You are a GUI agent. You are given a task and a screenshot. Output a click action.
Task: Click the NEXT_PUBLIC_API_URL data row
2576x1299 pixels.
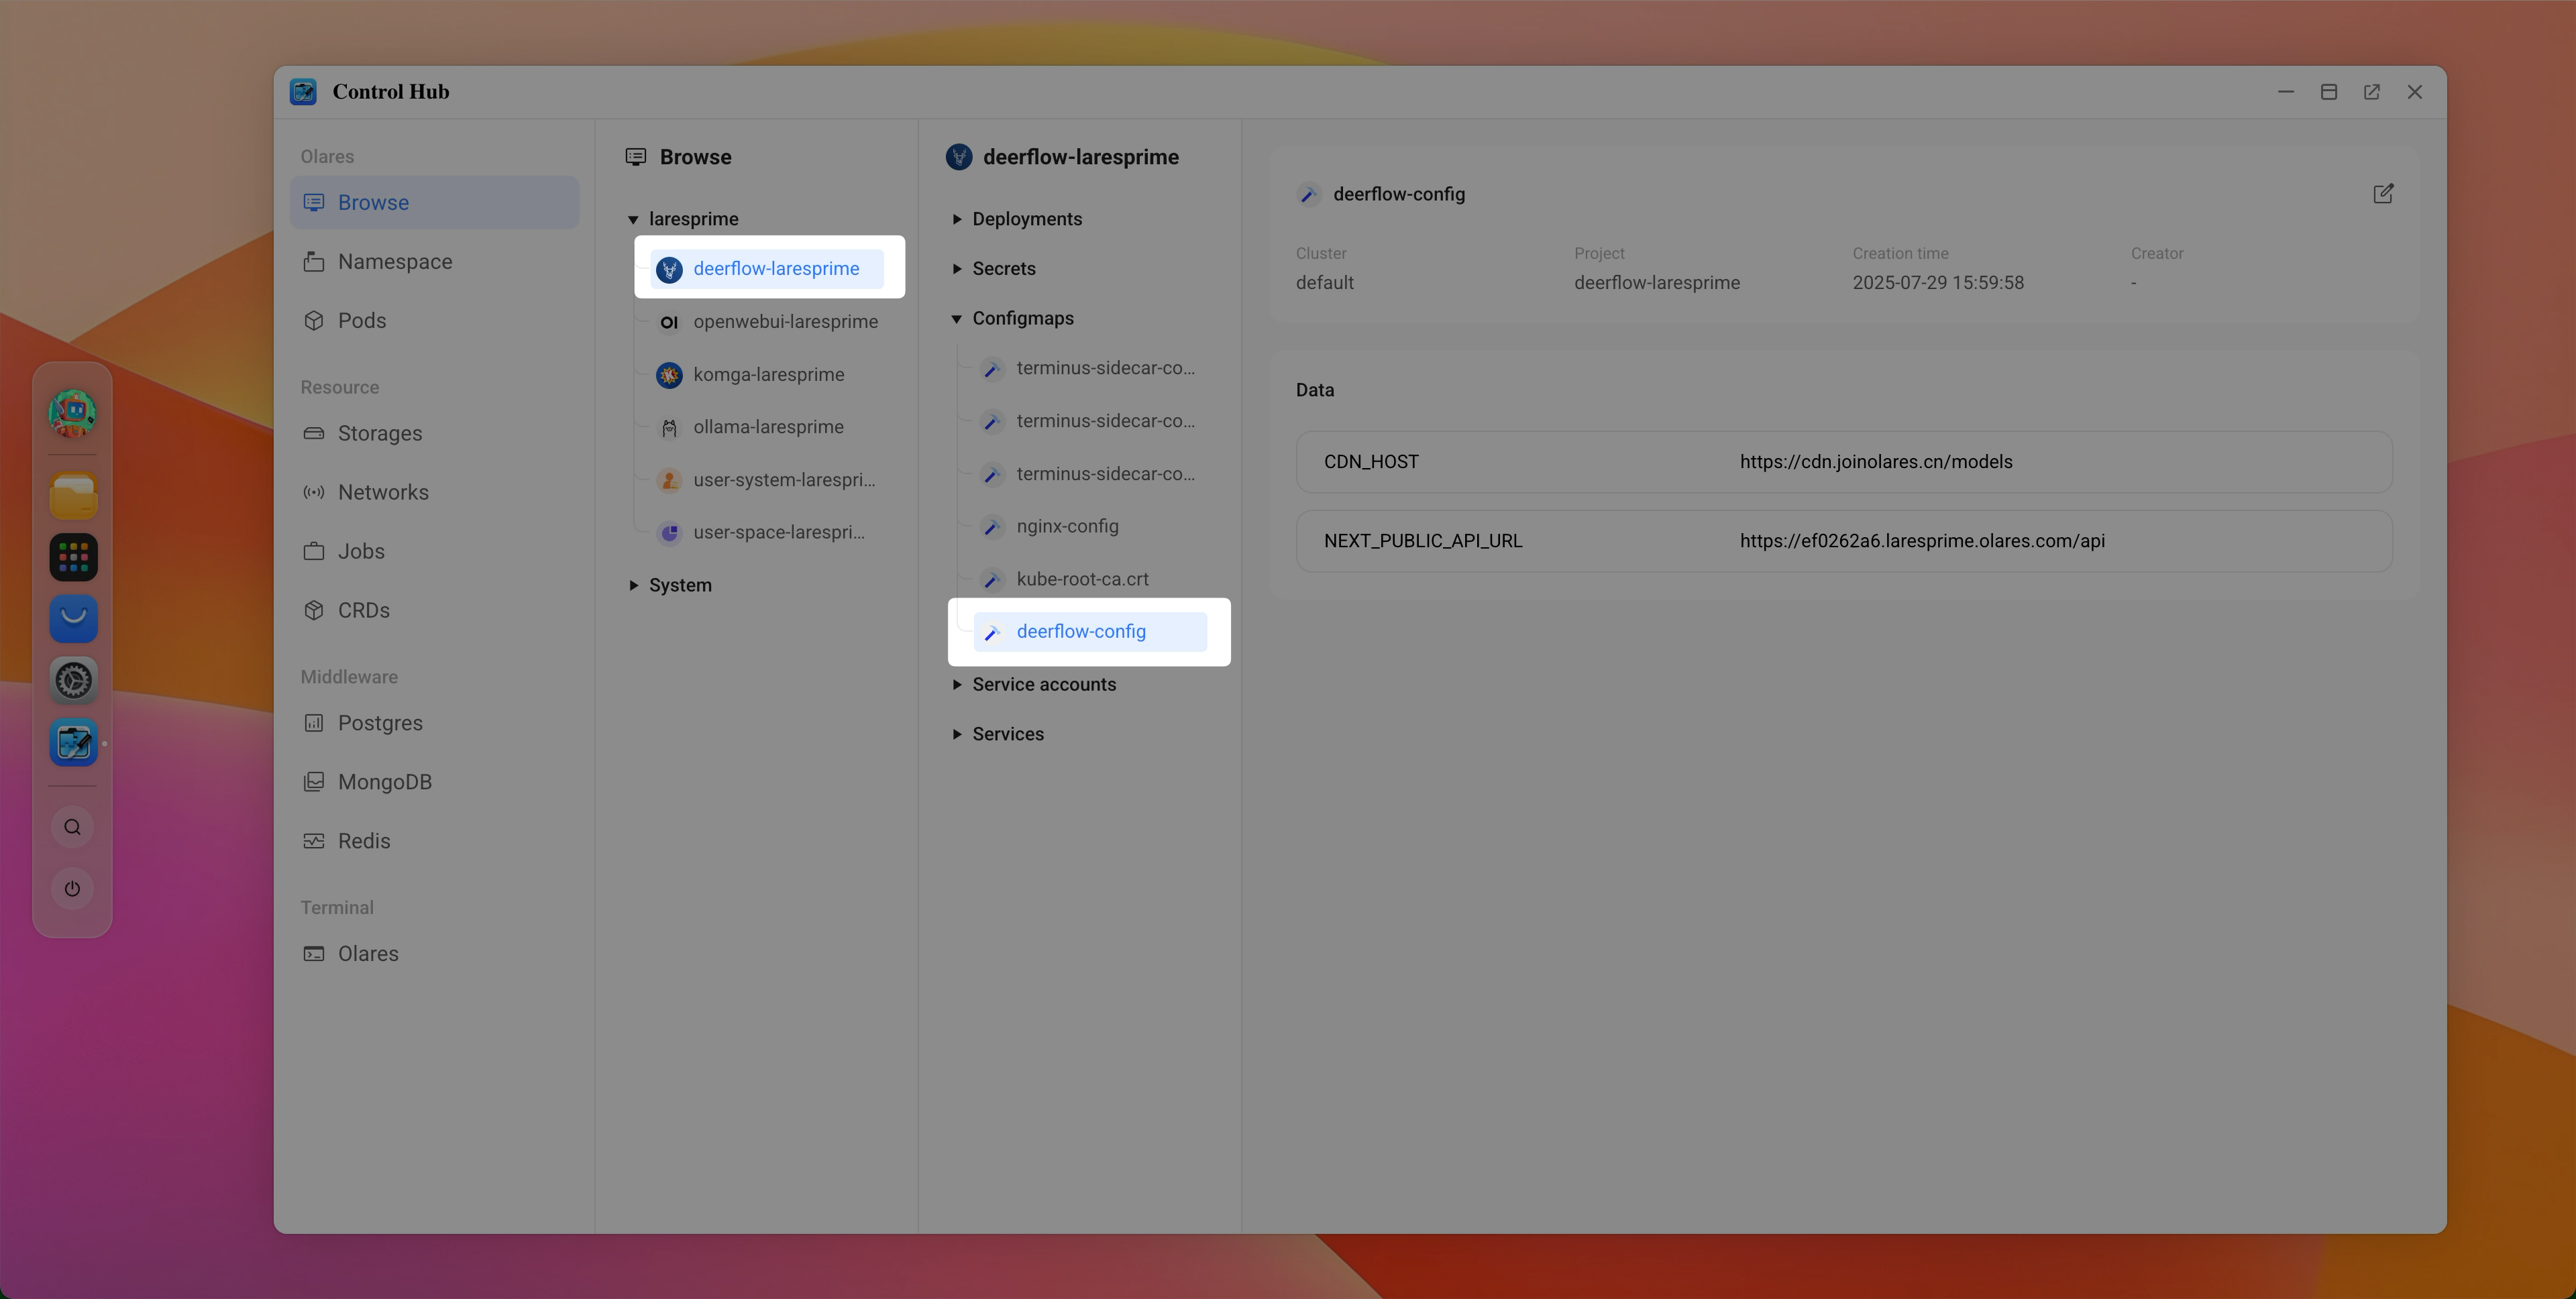[1843, 541]
